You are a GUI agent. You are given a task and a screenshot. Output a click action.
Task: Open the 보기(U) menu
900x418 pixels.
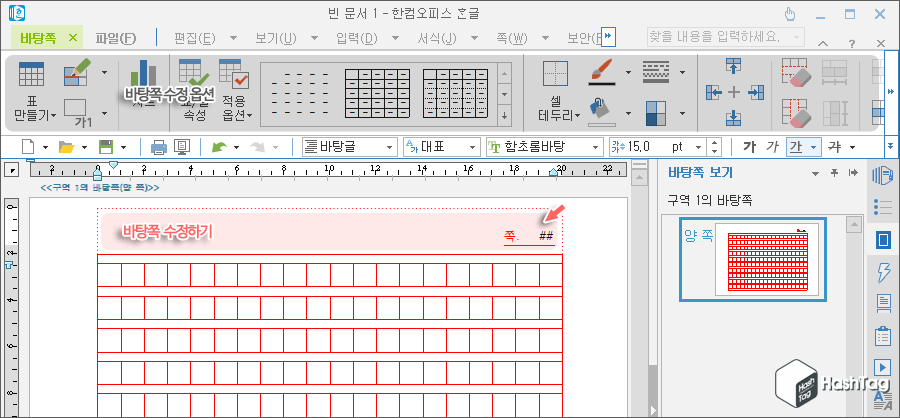tap(276, 38)
